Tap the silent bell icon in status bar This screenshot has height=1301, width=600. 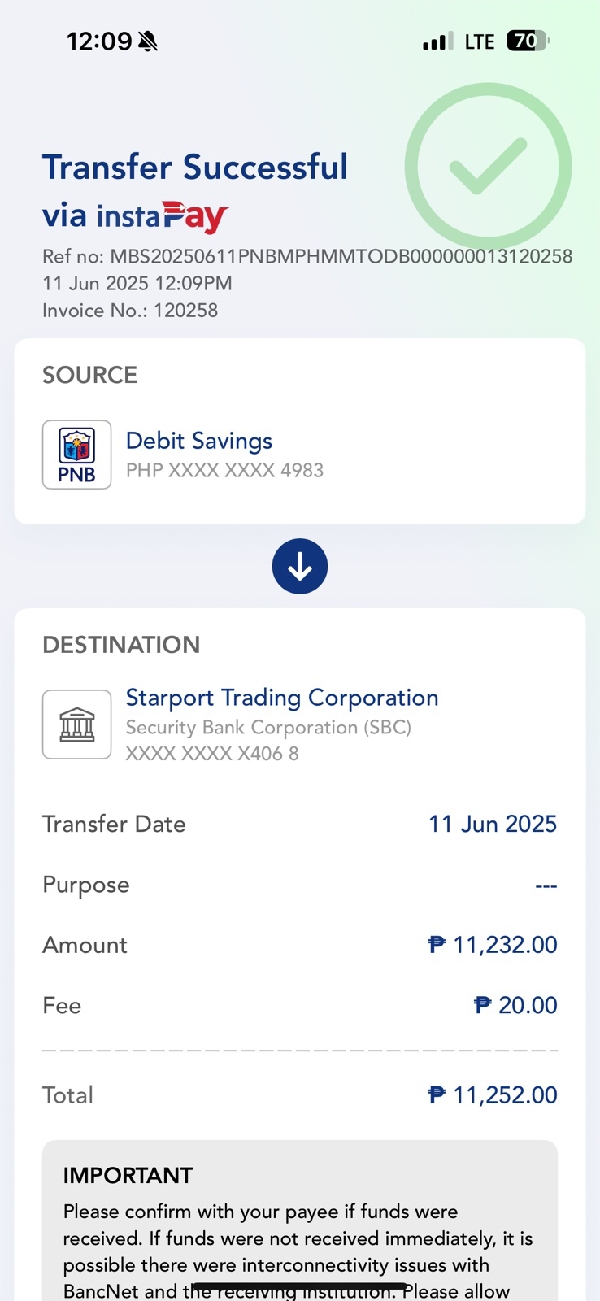[149, 41]
